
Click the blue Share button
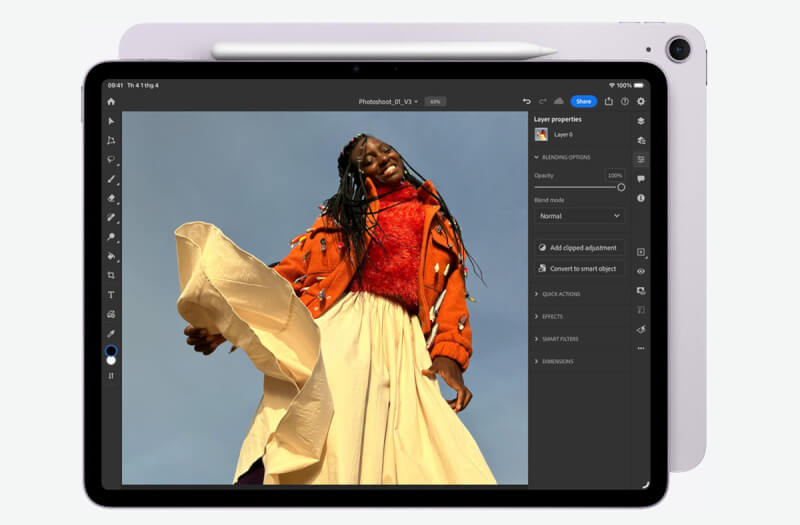[x=583, y=101]
